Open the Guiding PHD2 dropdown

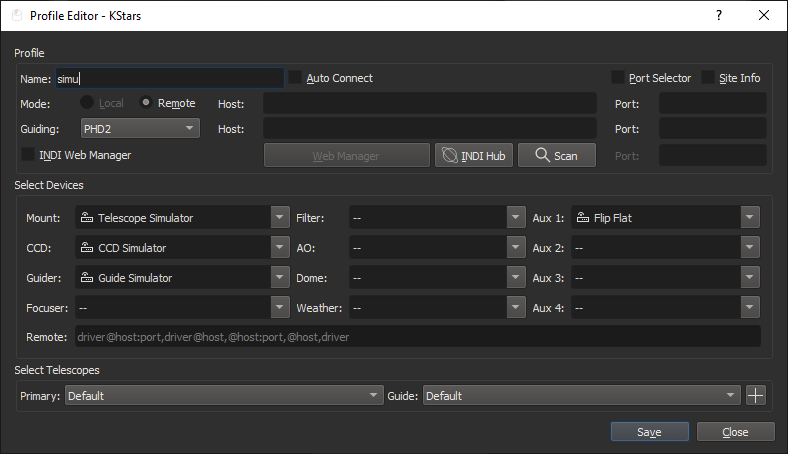pos(140,129)
